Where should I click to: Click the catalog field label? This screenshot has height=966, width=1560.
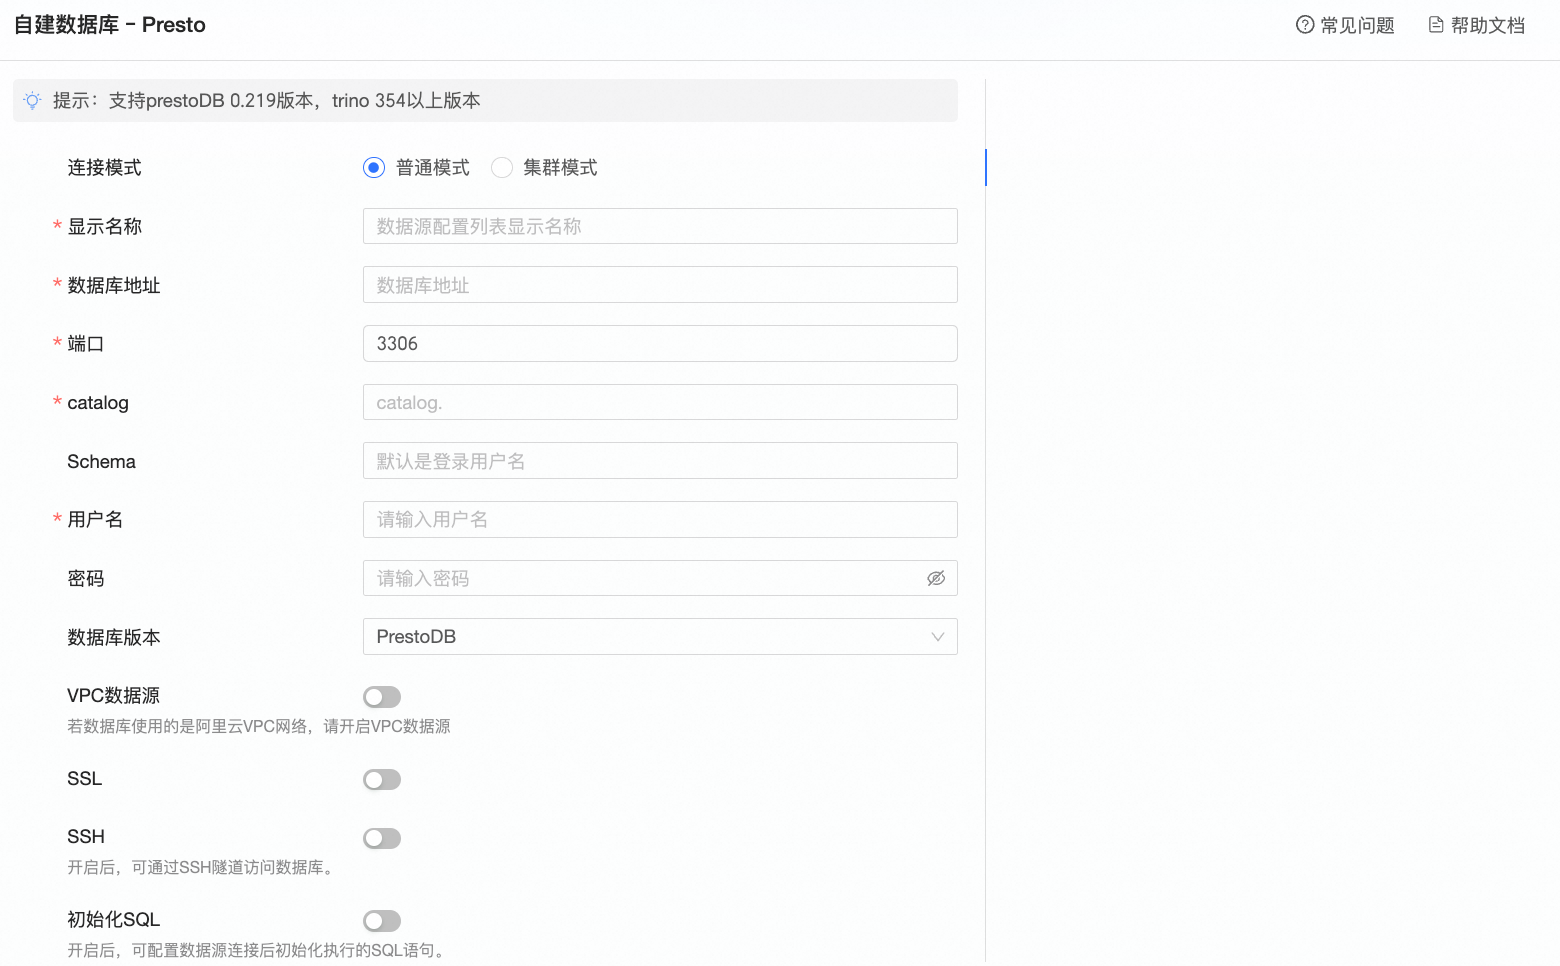[98, 402]
